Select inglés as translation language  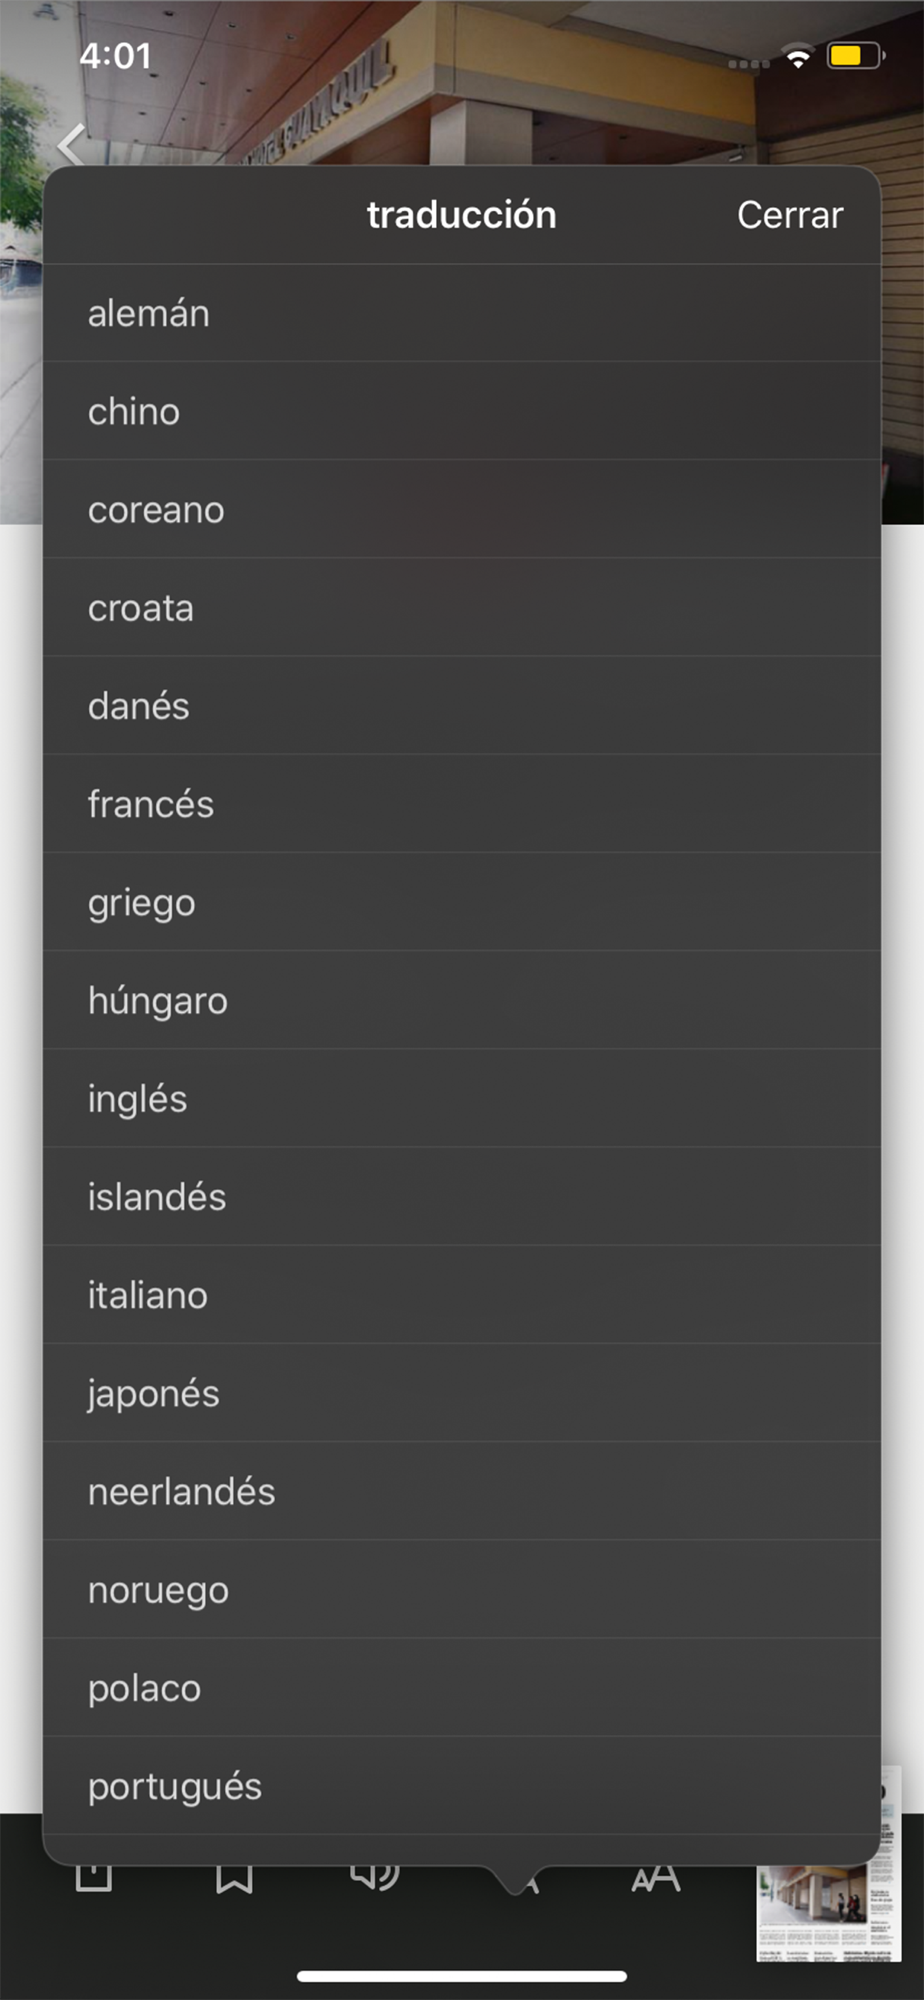[x=462, y=1097]
